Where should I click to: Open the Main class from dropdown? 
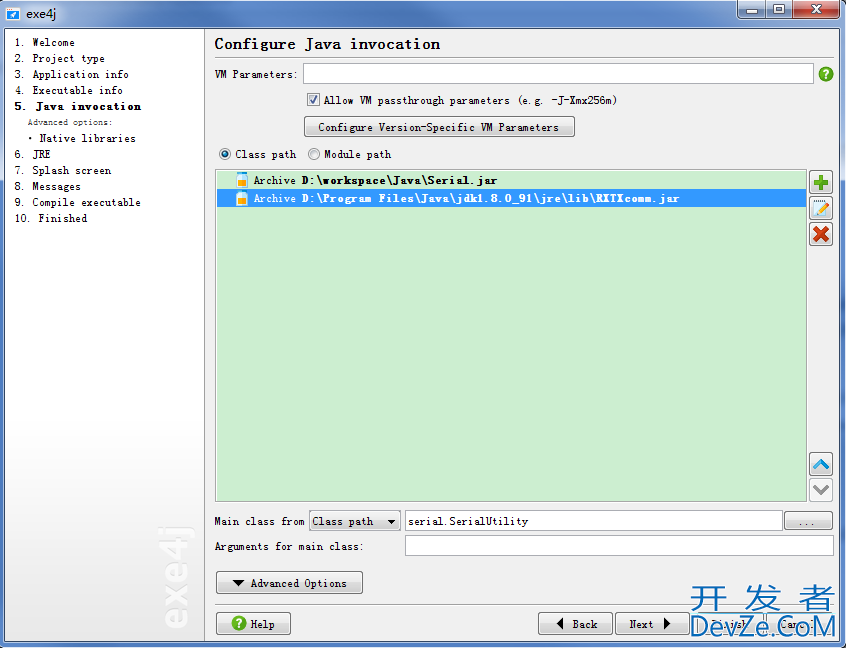pyautogui.click(x=354, y=521)
